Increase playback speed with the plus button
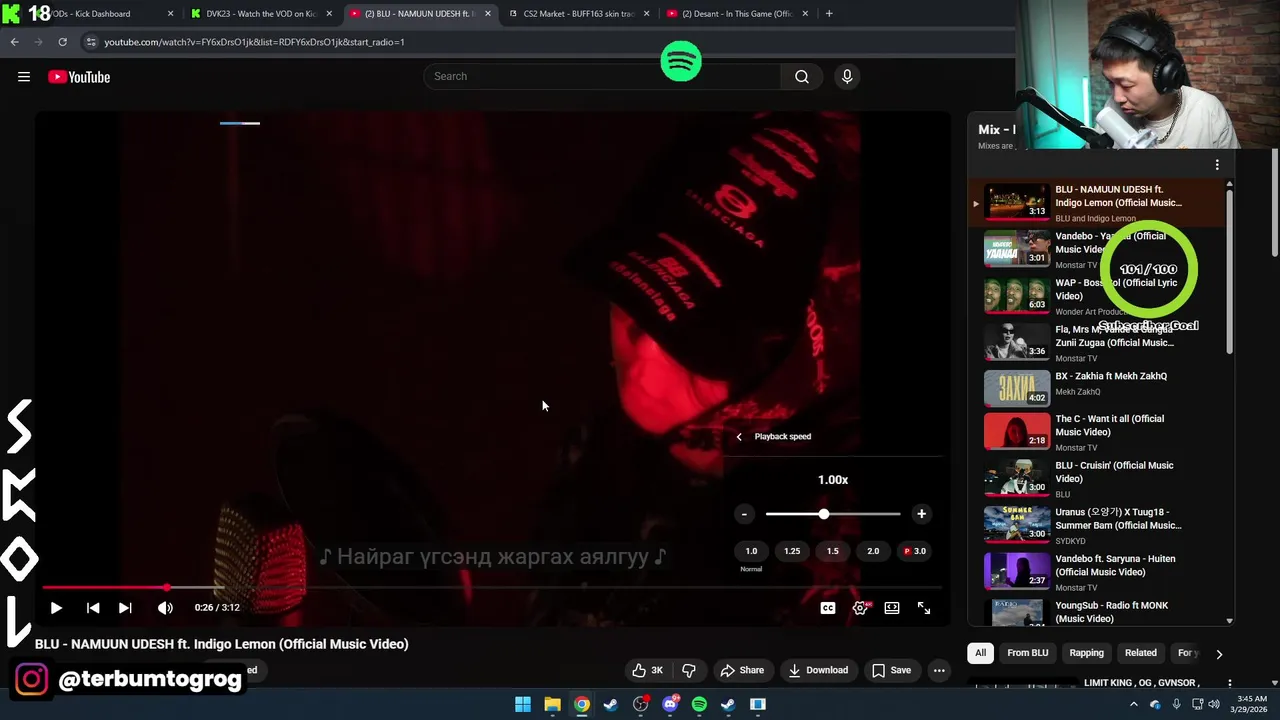1280x720 pixels. (x=921, y=514)
